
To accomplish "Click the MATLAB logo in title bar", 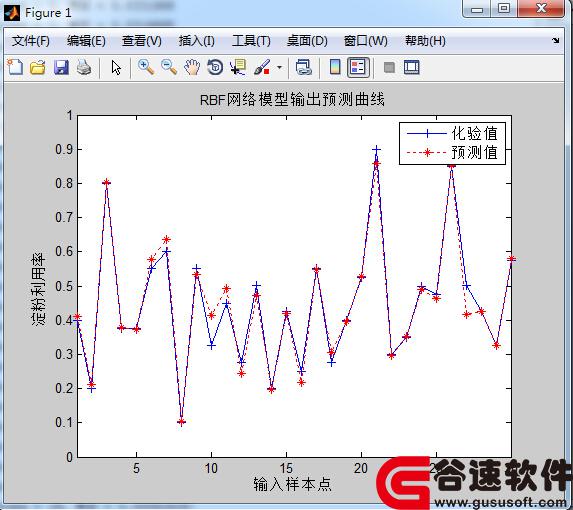I will (x=11, y=12).
